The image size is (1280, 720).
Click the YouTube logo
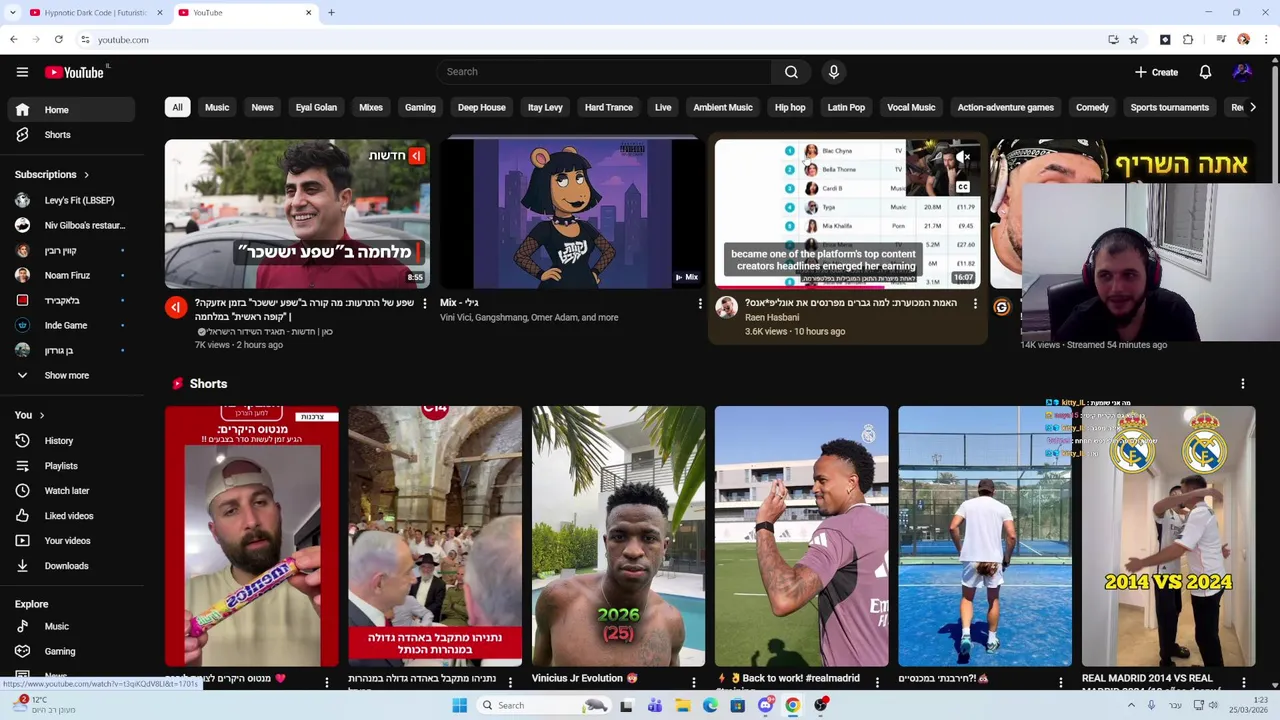75,72
